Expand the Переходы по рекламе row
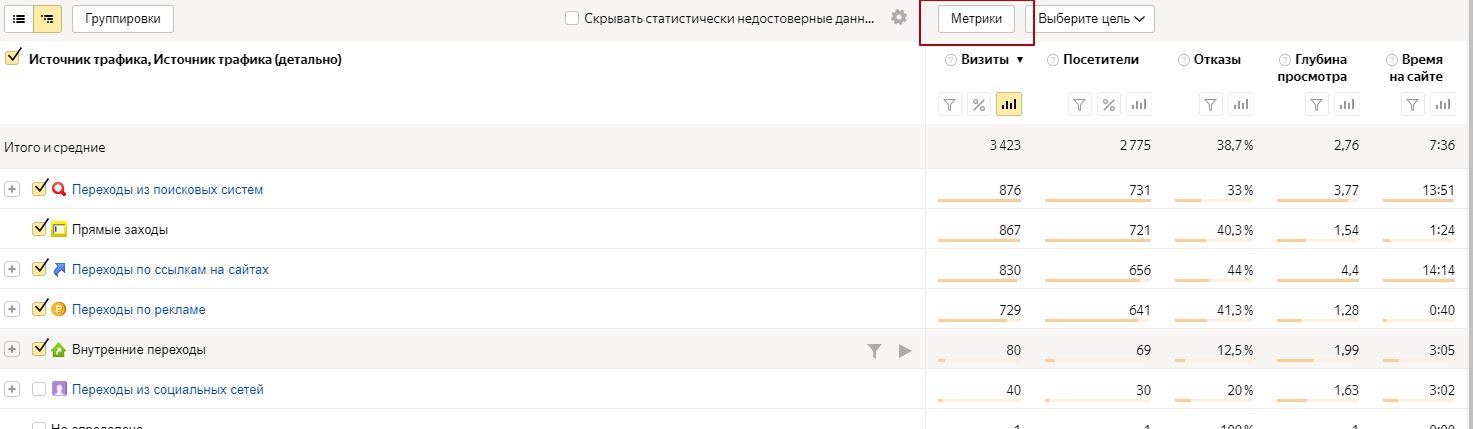1473x429 pixels. point(12,309)
